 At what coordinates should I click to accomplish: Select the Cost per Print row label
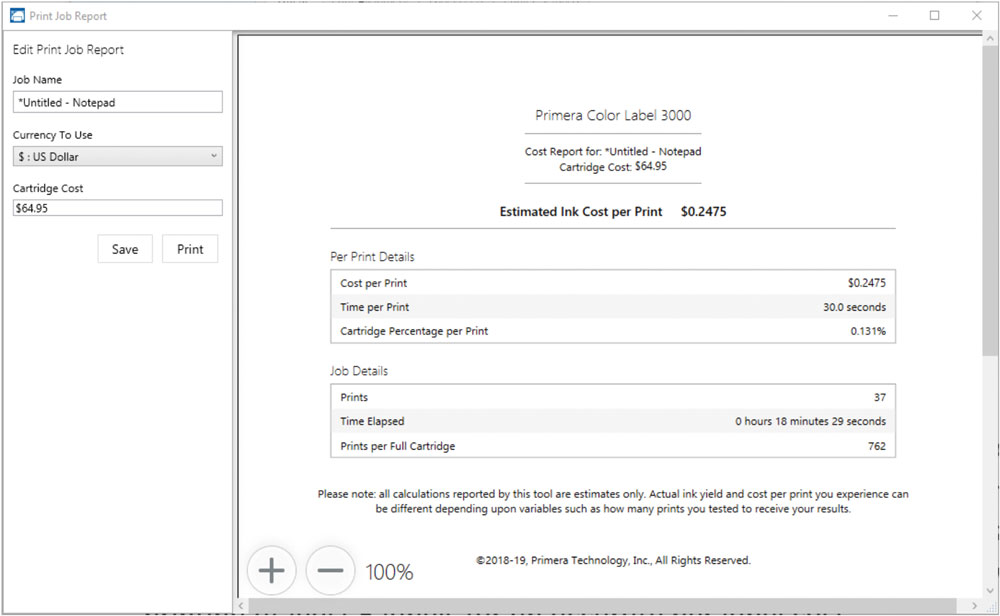[374, 283]
